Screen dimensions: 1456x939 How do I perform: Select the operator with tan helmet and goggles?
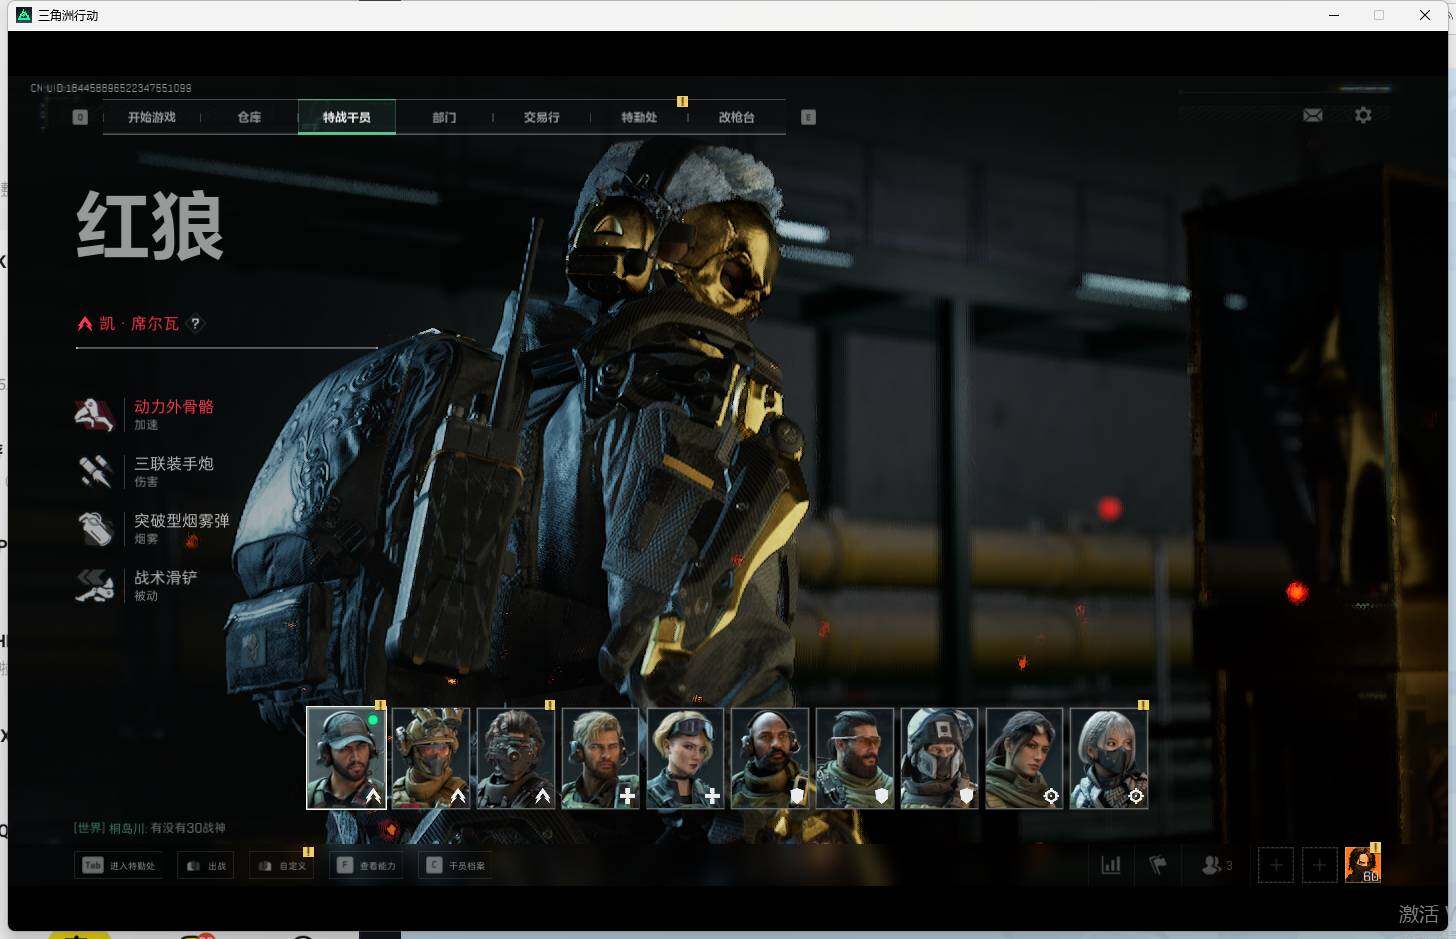coord(431,758)
